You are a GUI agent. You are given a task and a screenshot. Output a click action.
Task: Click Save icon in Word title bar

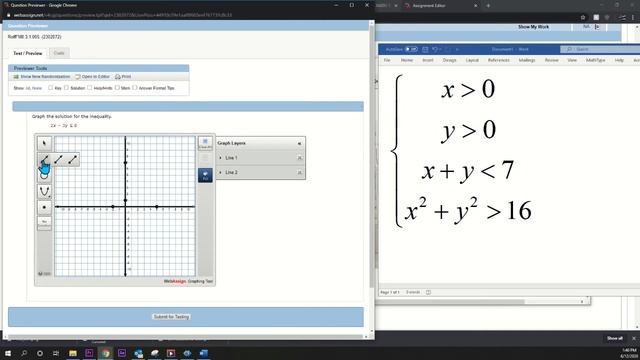tap(425, 49)
